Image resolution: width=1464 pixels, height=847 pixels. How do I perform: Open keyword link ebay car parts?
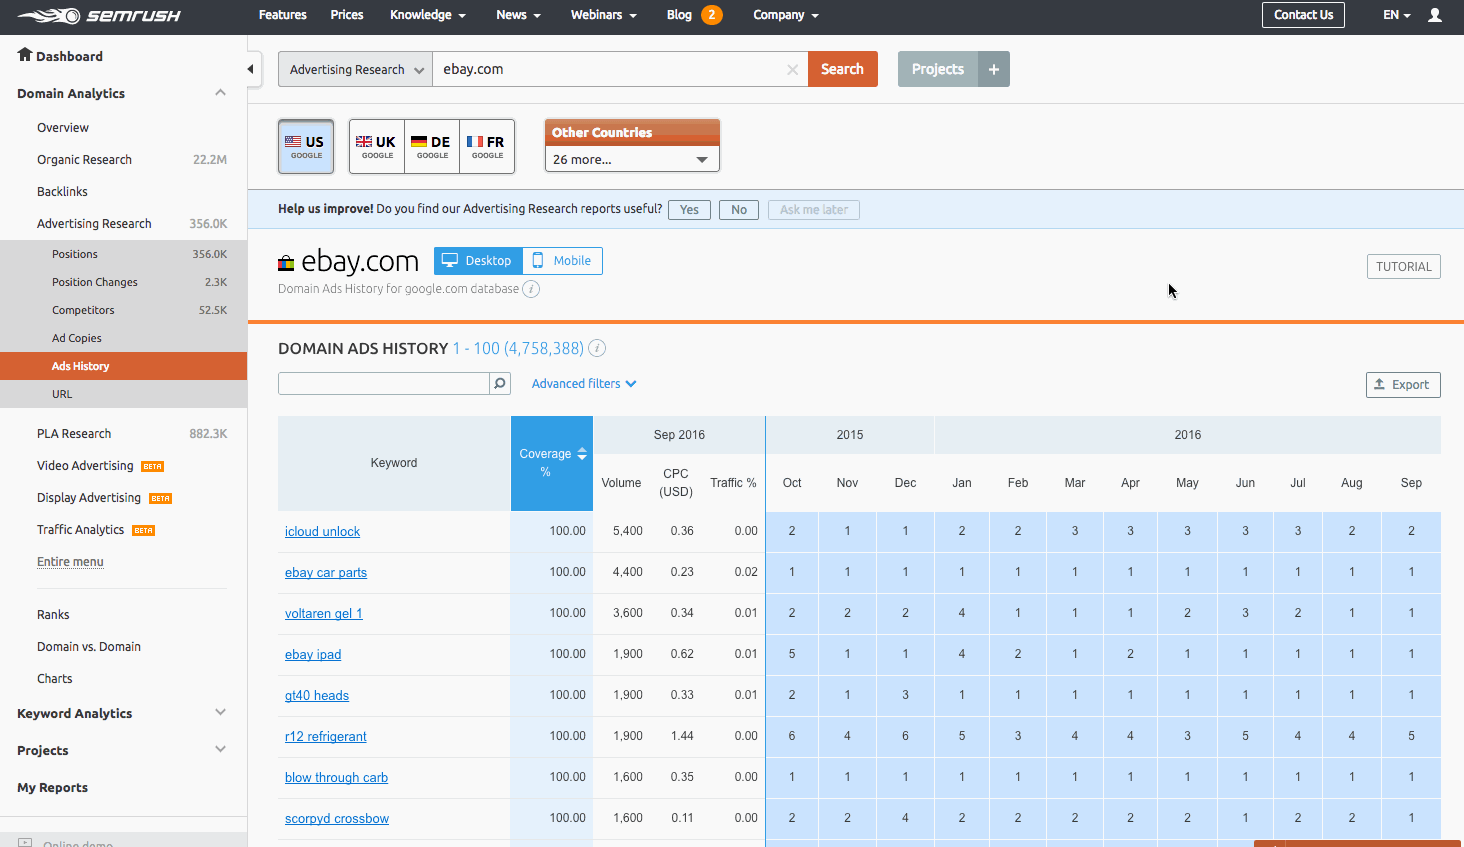pyautogui.click(x=326, y=573)
